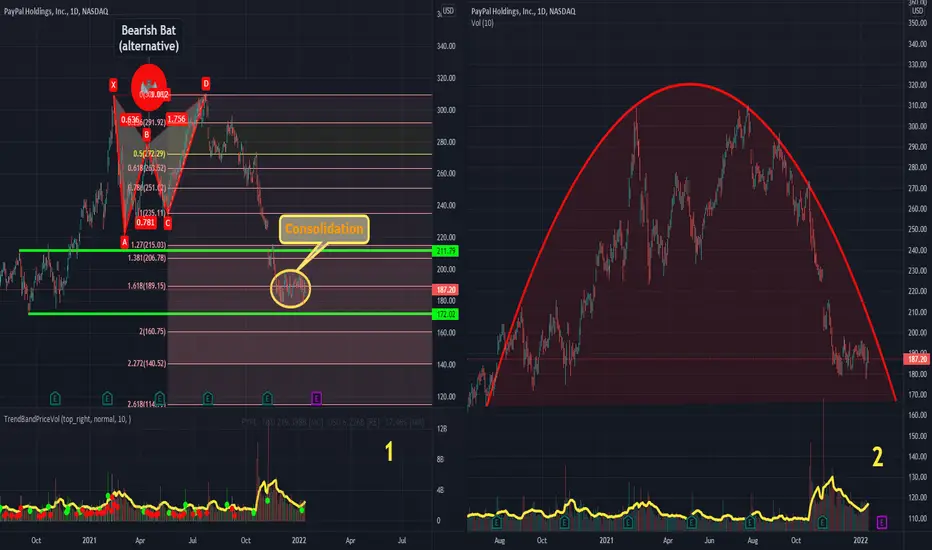Click the right chart's earnings marker above the Aug 2021 axis label
The width and height of the screenshot is (932, 550).
(750, 523)
